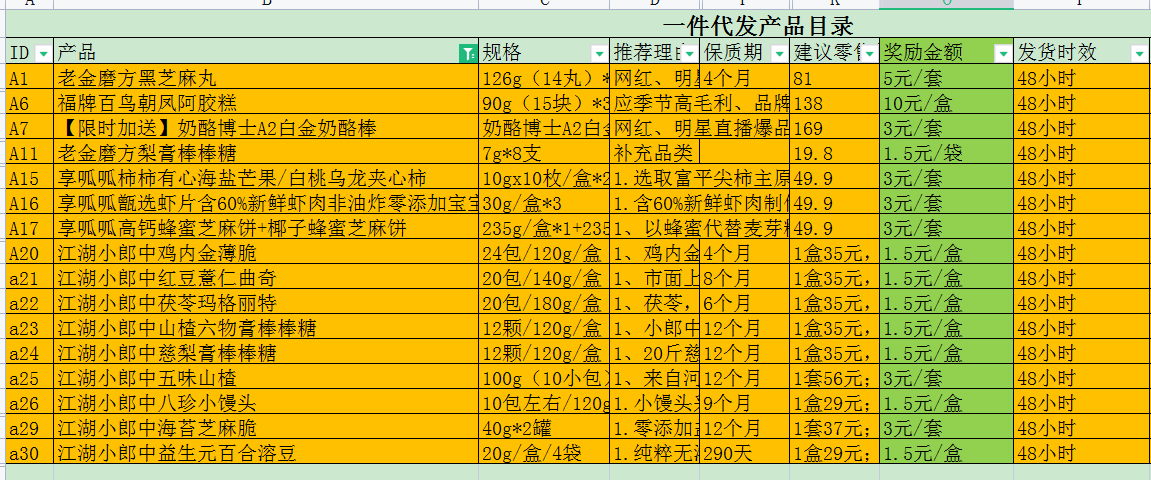Click ID cell A1

[x=30, y=78]
